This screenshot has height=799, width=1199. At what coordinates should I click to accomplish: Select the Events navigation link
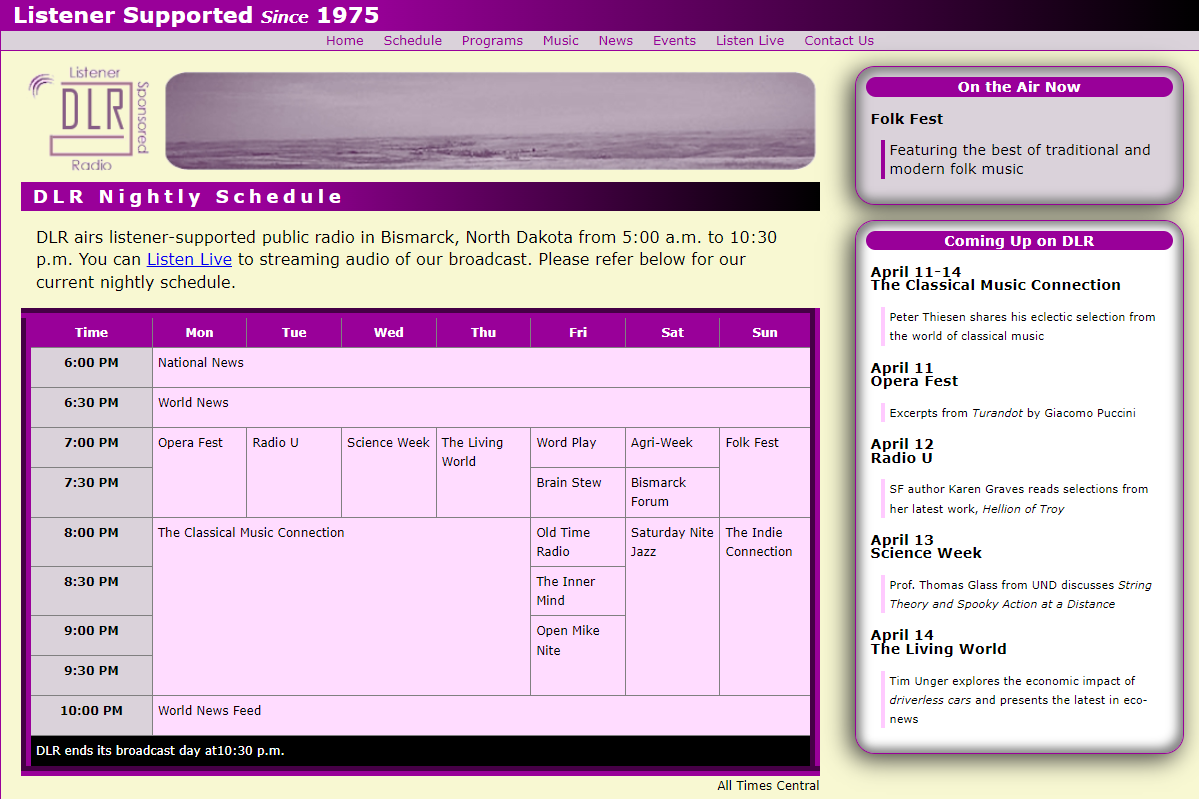click(x=674, y=40)
